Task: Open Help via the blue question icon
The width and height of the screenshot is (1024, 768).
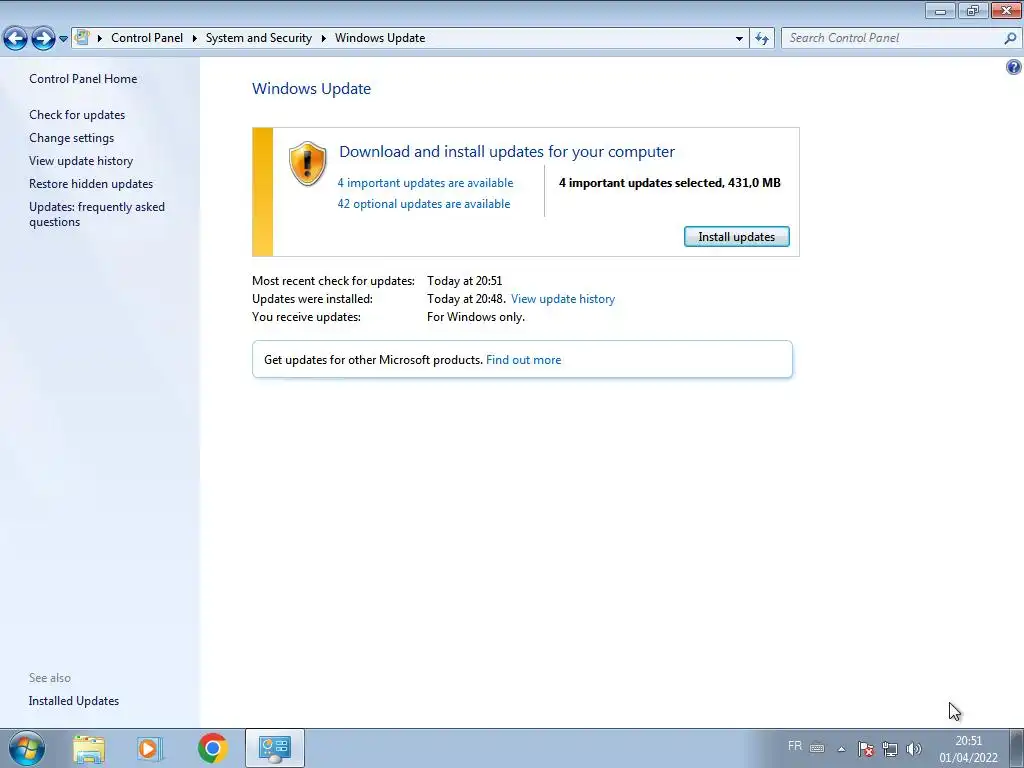Action: (1014, 67)
